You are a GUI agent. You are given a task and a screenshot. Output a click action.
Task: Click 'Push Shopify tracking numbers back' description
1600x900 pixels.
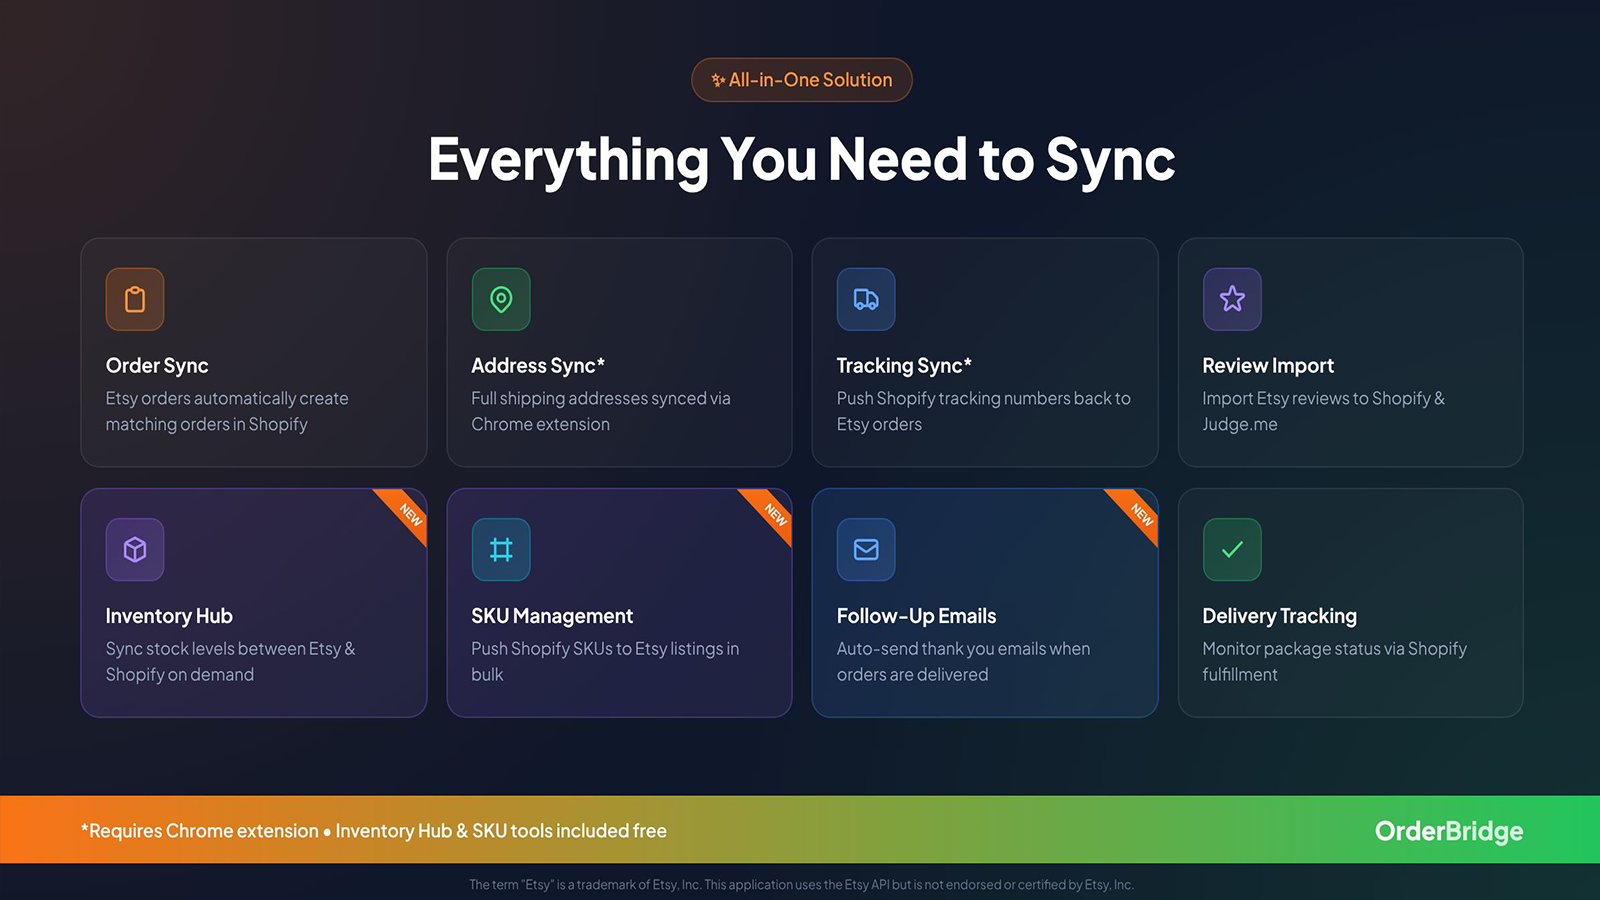point(984,411)
